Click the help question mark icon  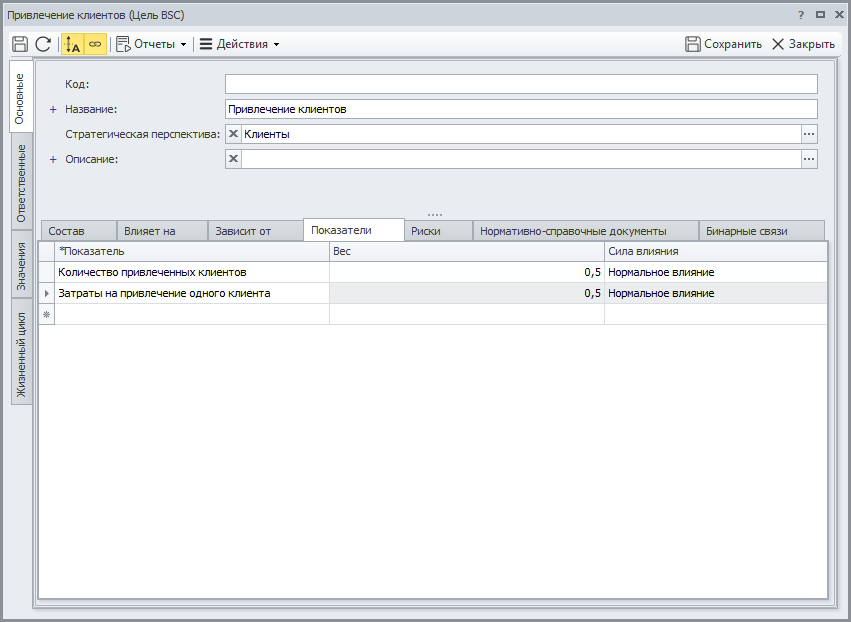[801, 15]
